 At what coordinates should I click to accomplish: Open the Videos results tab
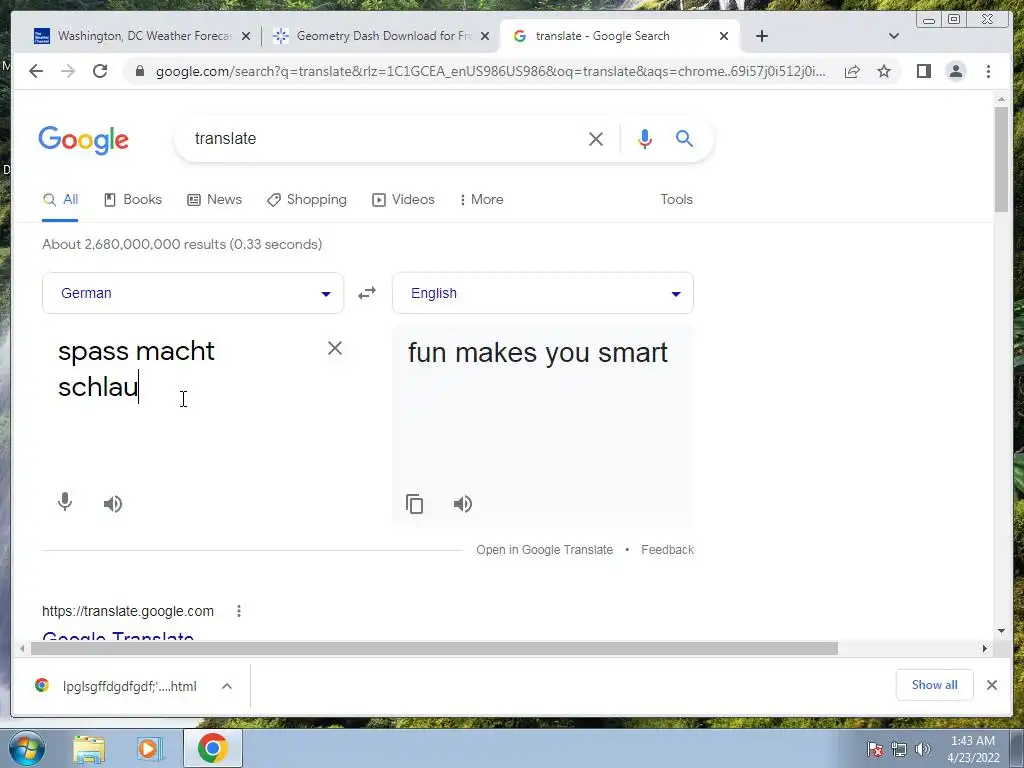(x=403, y=200)
